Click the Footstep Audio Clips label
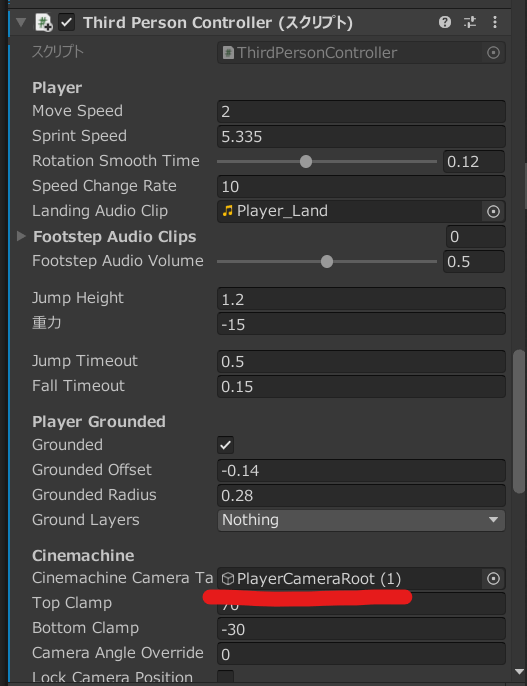The width and height of the screenshot is (527, 686). pyautogui.click(x=115, y=237)
